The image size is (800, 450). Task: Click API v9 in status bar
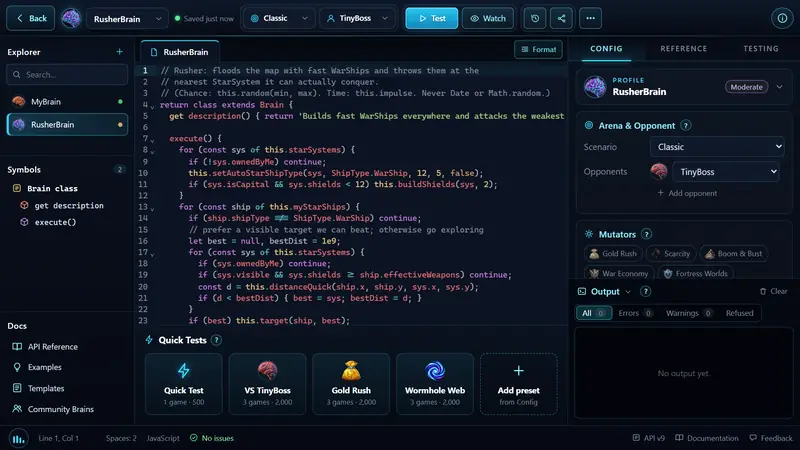click(x=648, y=438)
